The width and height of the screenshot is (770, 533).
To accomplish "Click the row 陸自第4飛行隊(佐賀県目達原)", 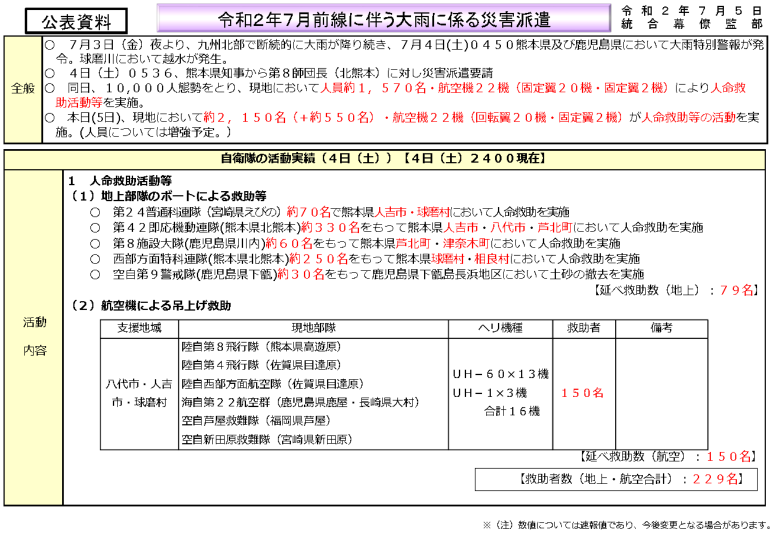I will (261, 365).
